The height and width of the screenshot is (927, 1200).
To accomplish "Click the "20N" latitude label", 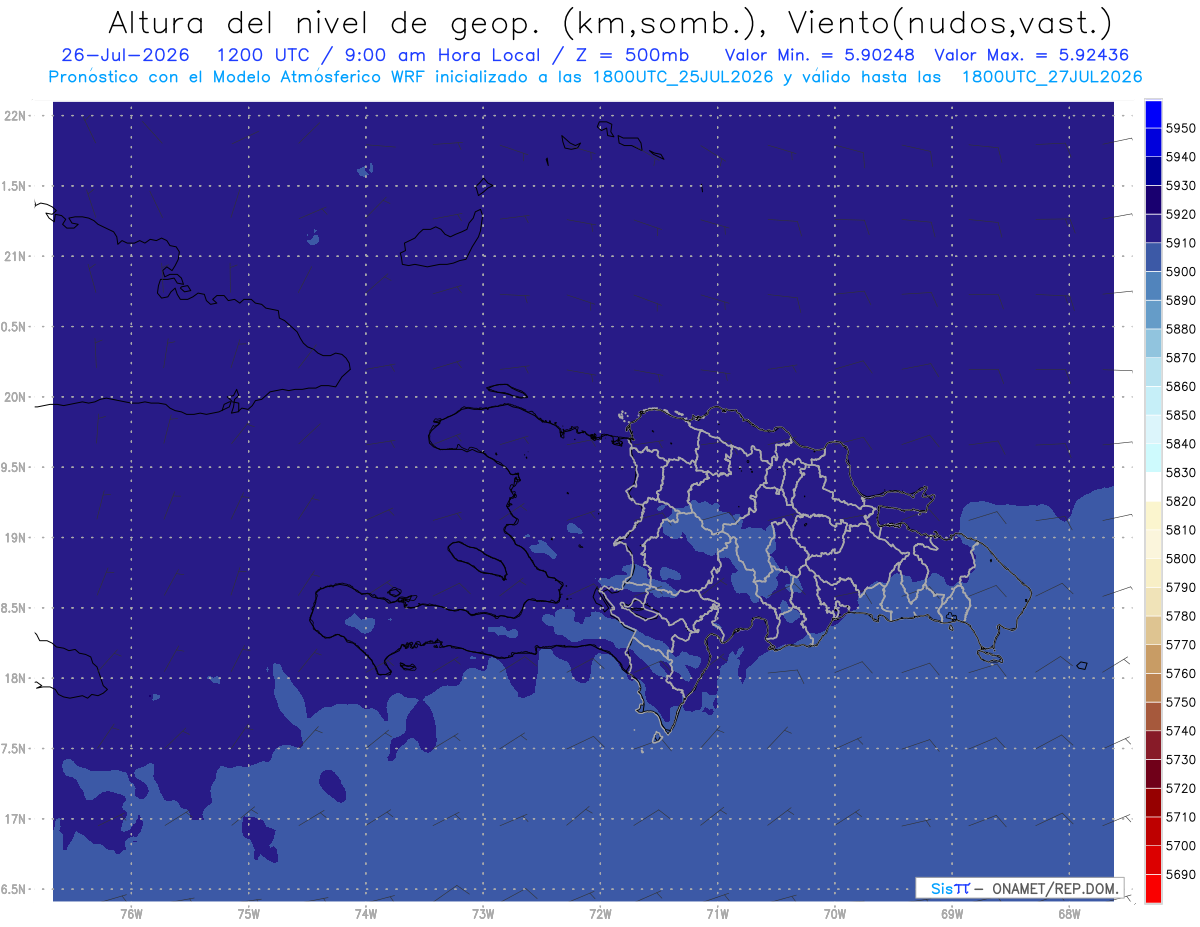I will (x=14, y=397).
